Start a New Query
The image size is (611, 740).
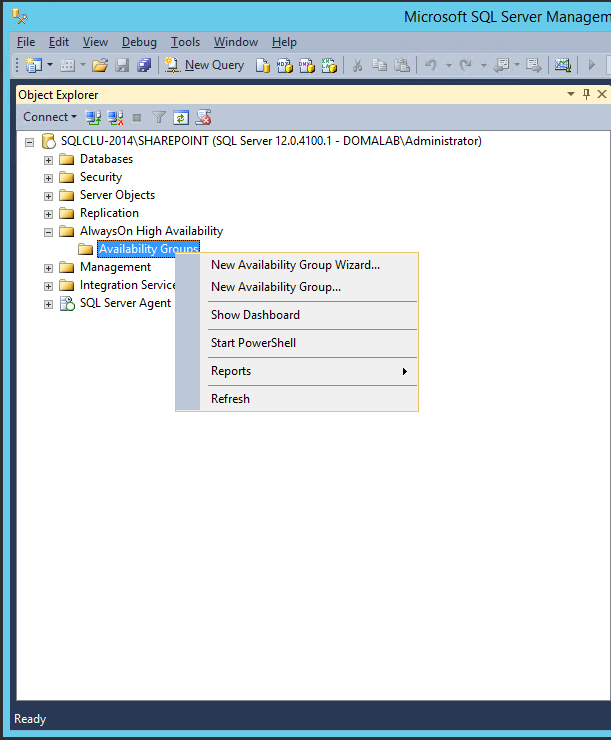click(204, 65)
